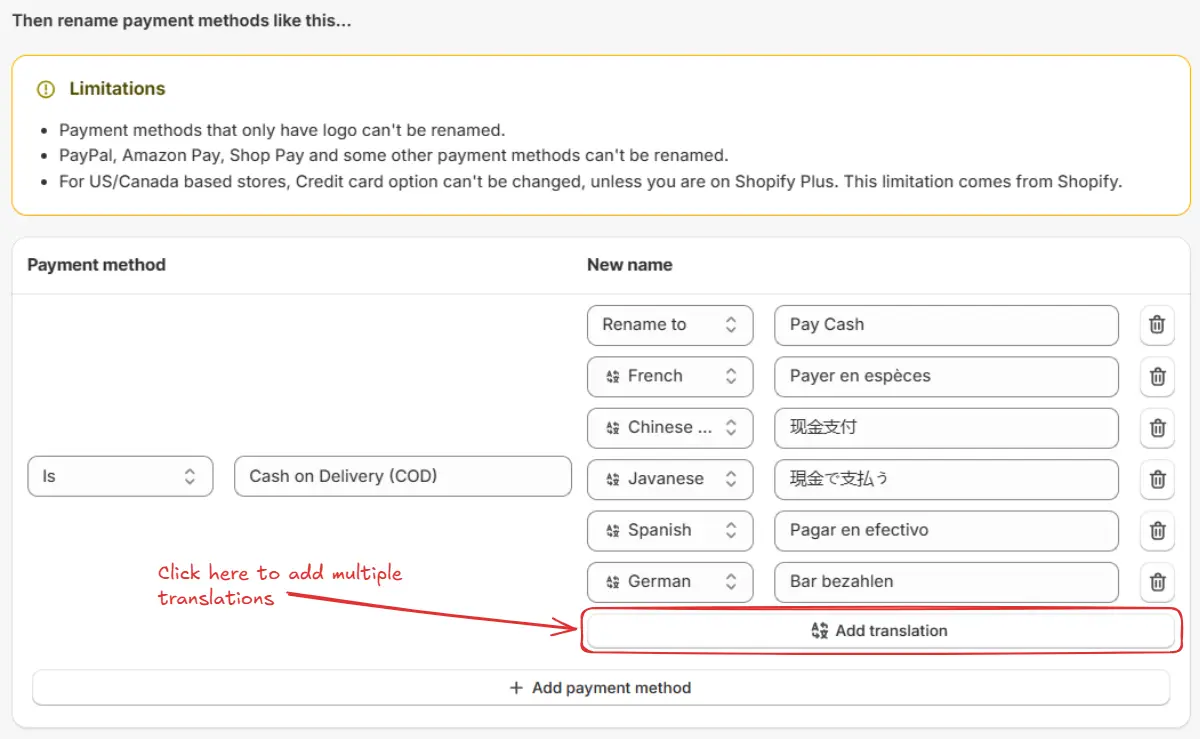Change the Javanese language selector

click(670, 479)
